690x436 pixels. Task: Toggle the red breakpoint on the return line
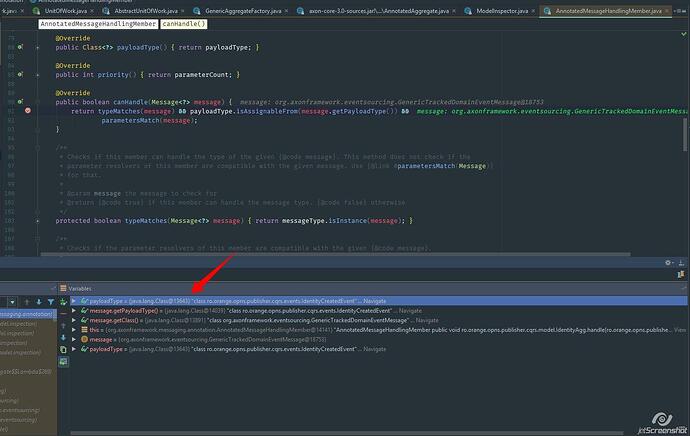[x=28, y=110]
